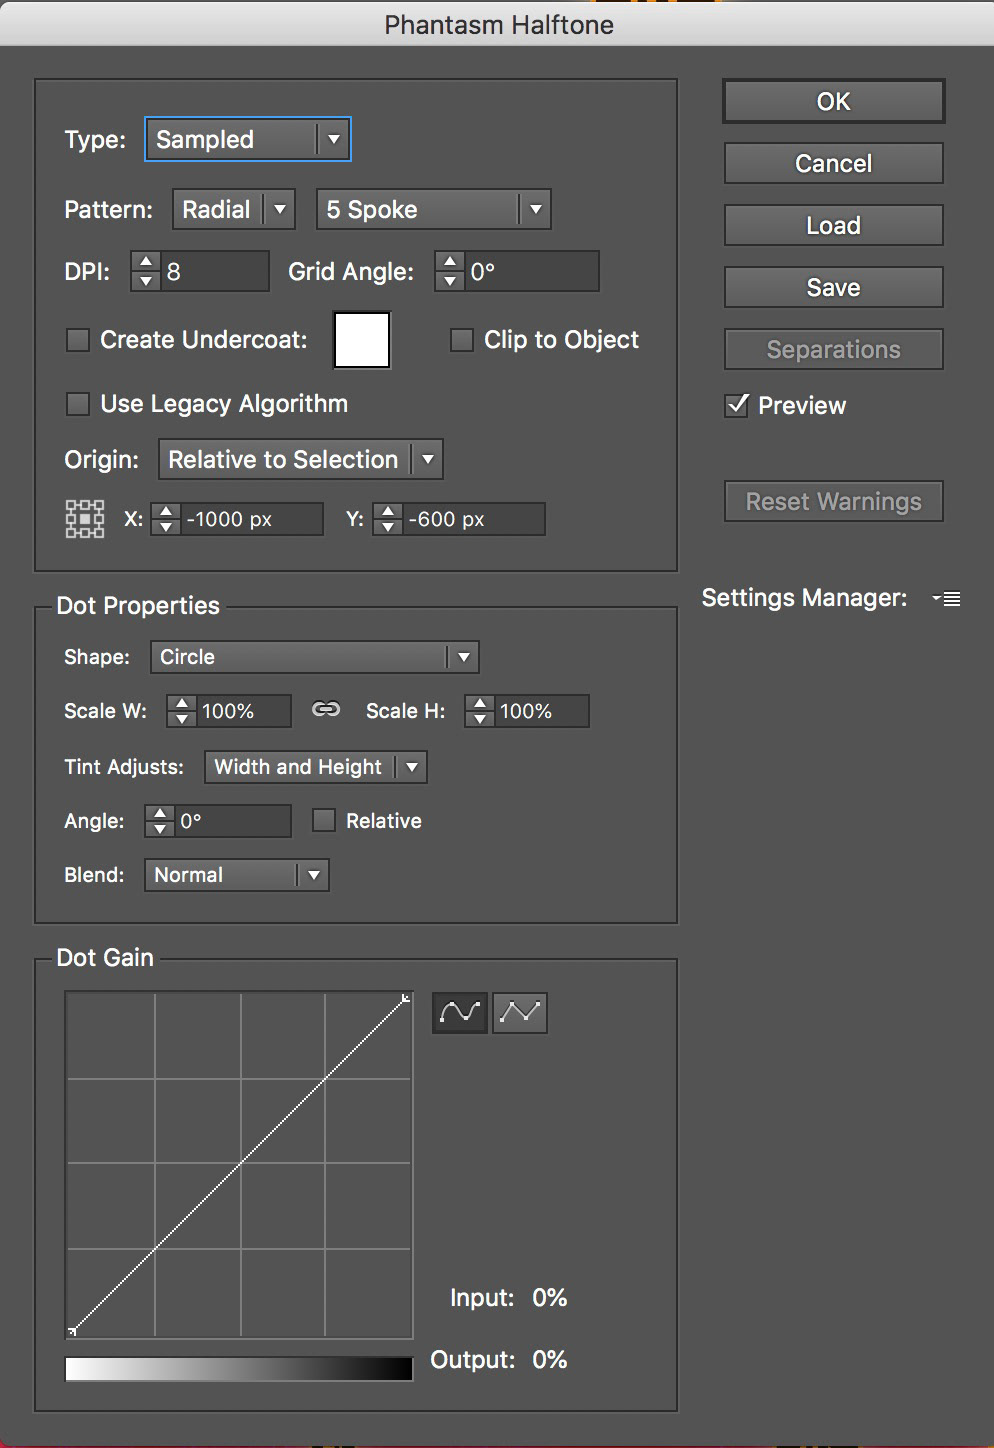Tick the Relative angle checkbox
994x1448 pixels.
tap(324, 821)
